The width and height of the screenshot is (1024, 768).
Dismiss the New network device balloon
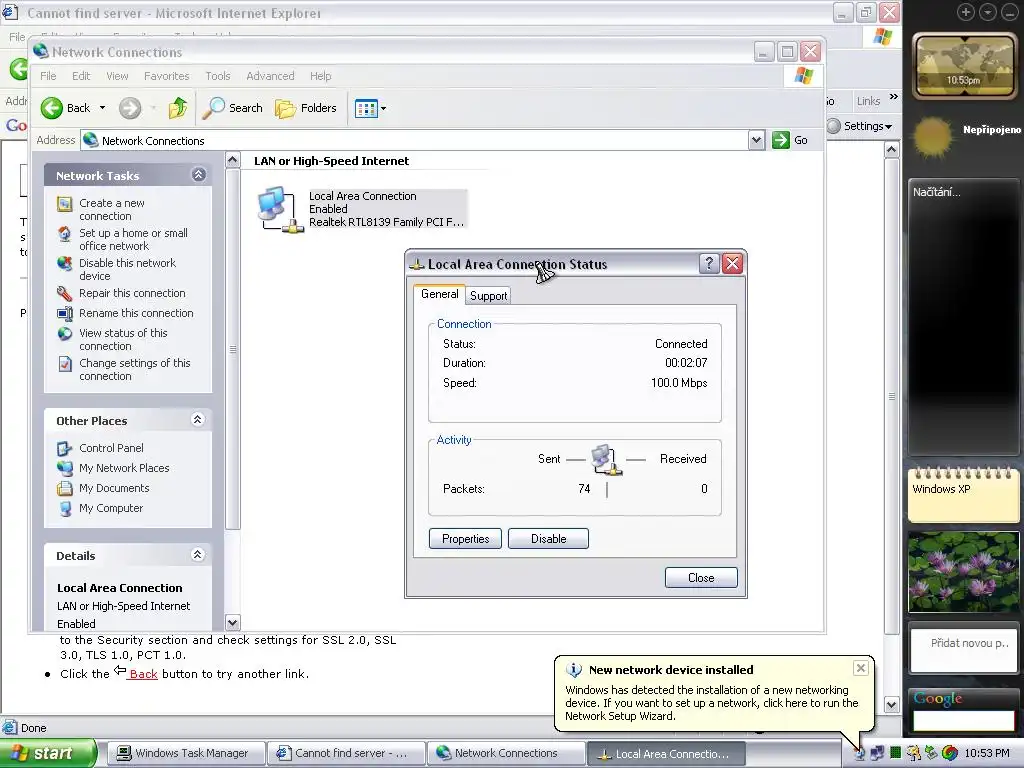(x=861, y=668)
